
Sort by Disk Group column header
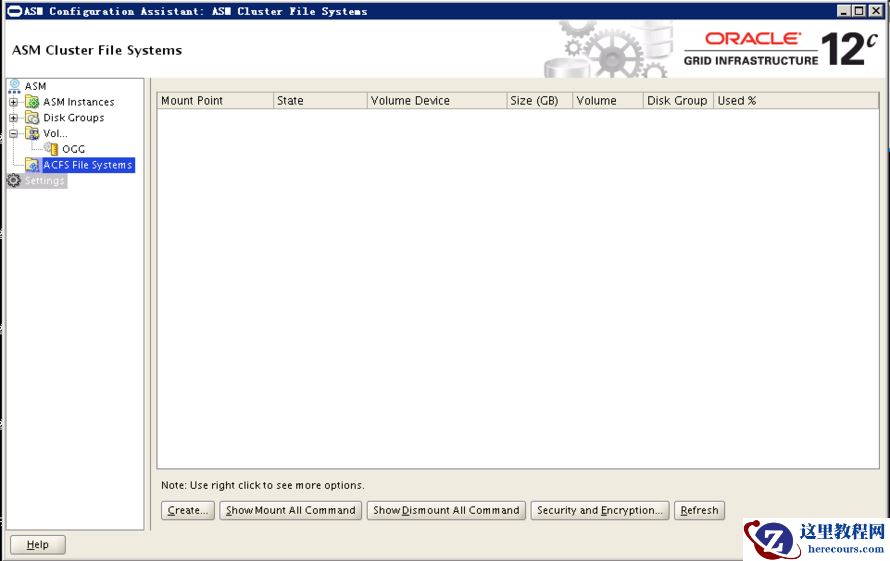pos(678,101)
